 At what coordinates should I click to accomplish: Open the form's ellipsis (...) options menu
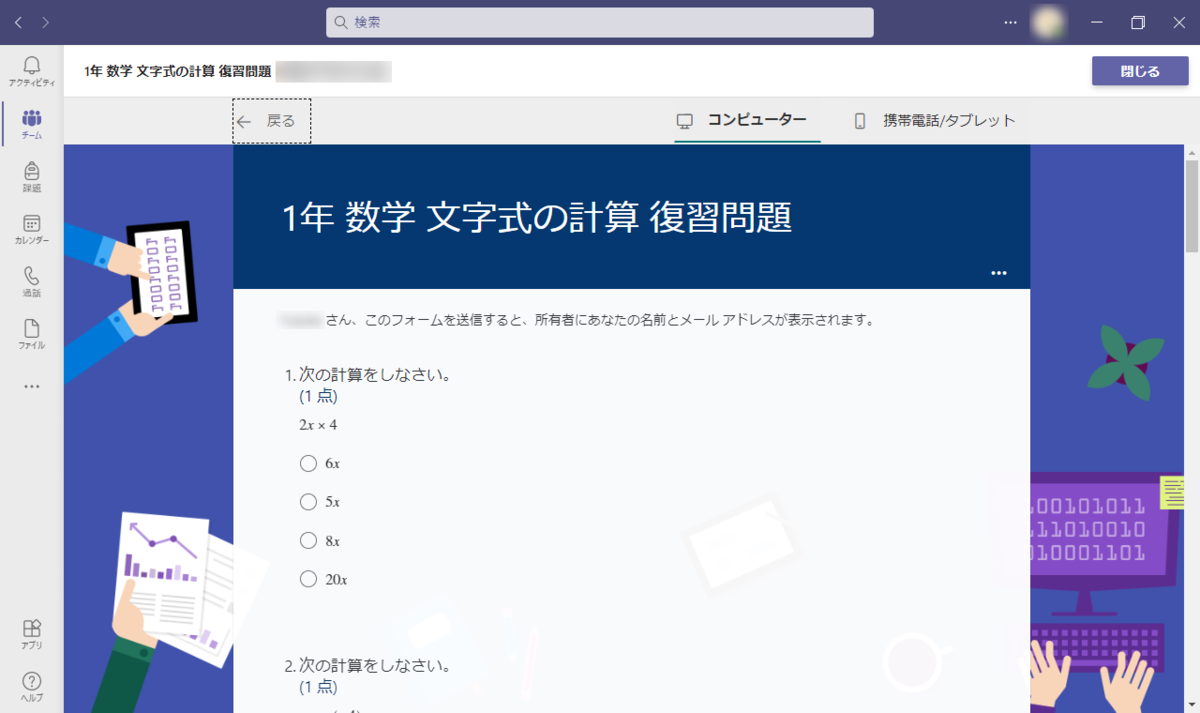(x=998, y=272)
